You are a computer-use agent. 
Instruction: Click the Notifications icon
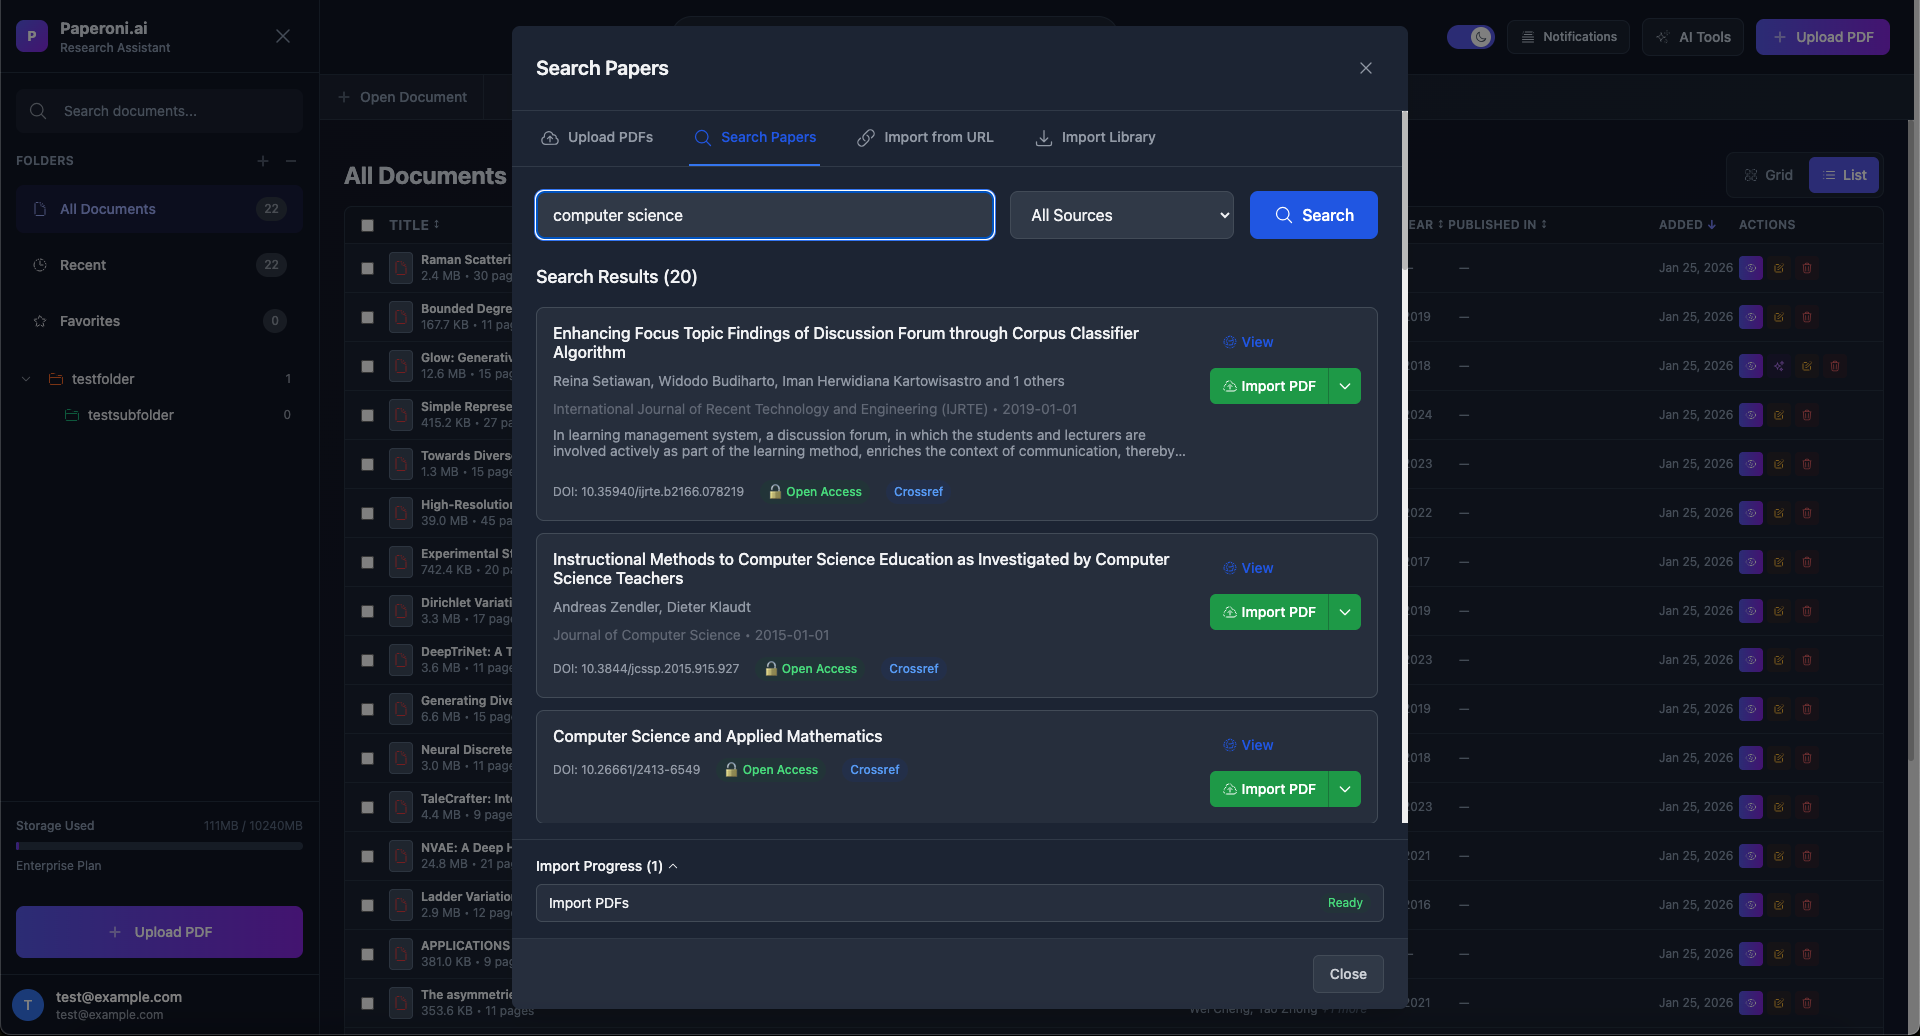click(1567, 36)
